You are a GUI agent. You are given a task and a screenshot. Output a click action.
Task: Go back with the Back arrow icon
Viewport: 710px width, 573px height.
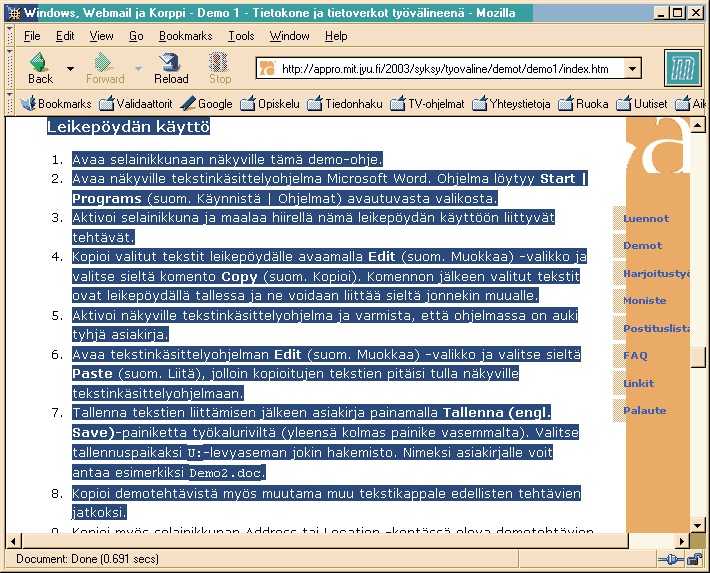(x=39, y=63)
